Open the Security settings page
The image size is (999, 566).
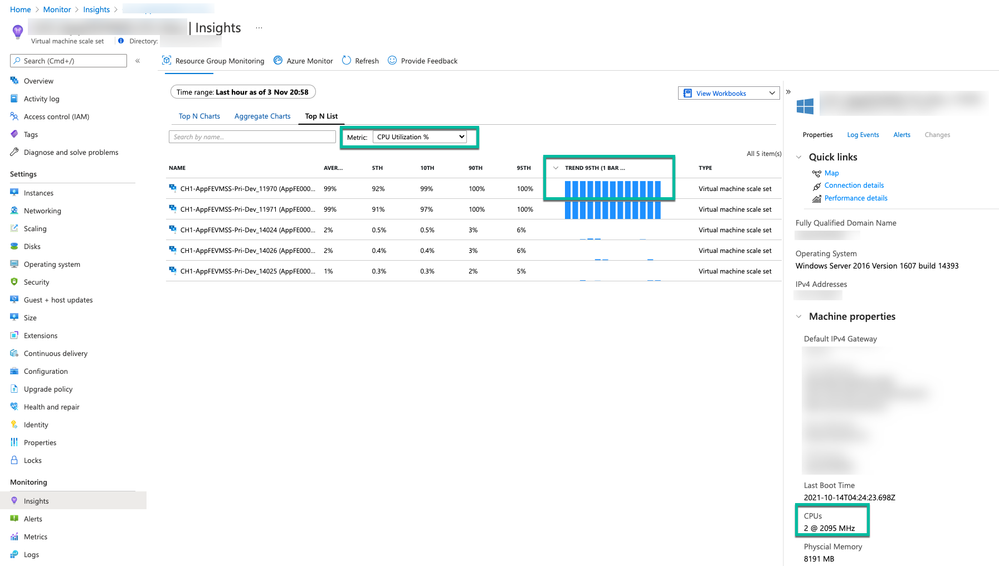click(36, 282)
